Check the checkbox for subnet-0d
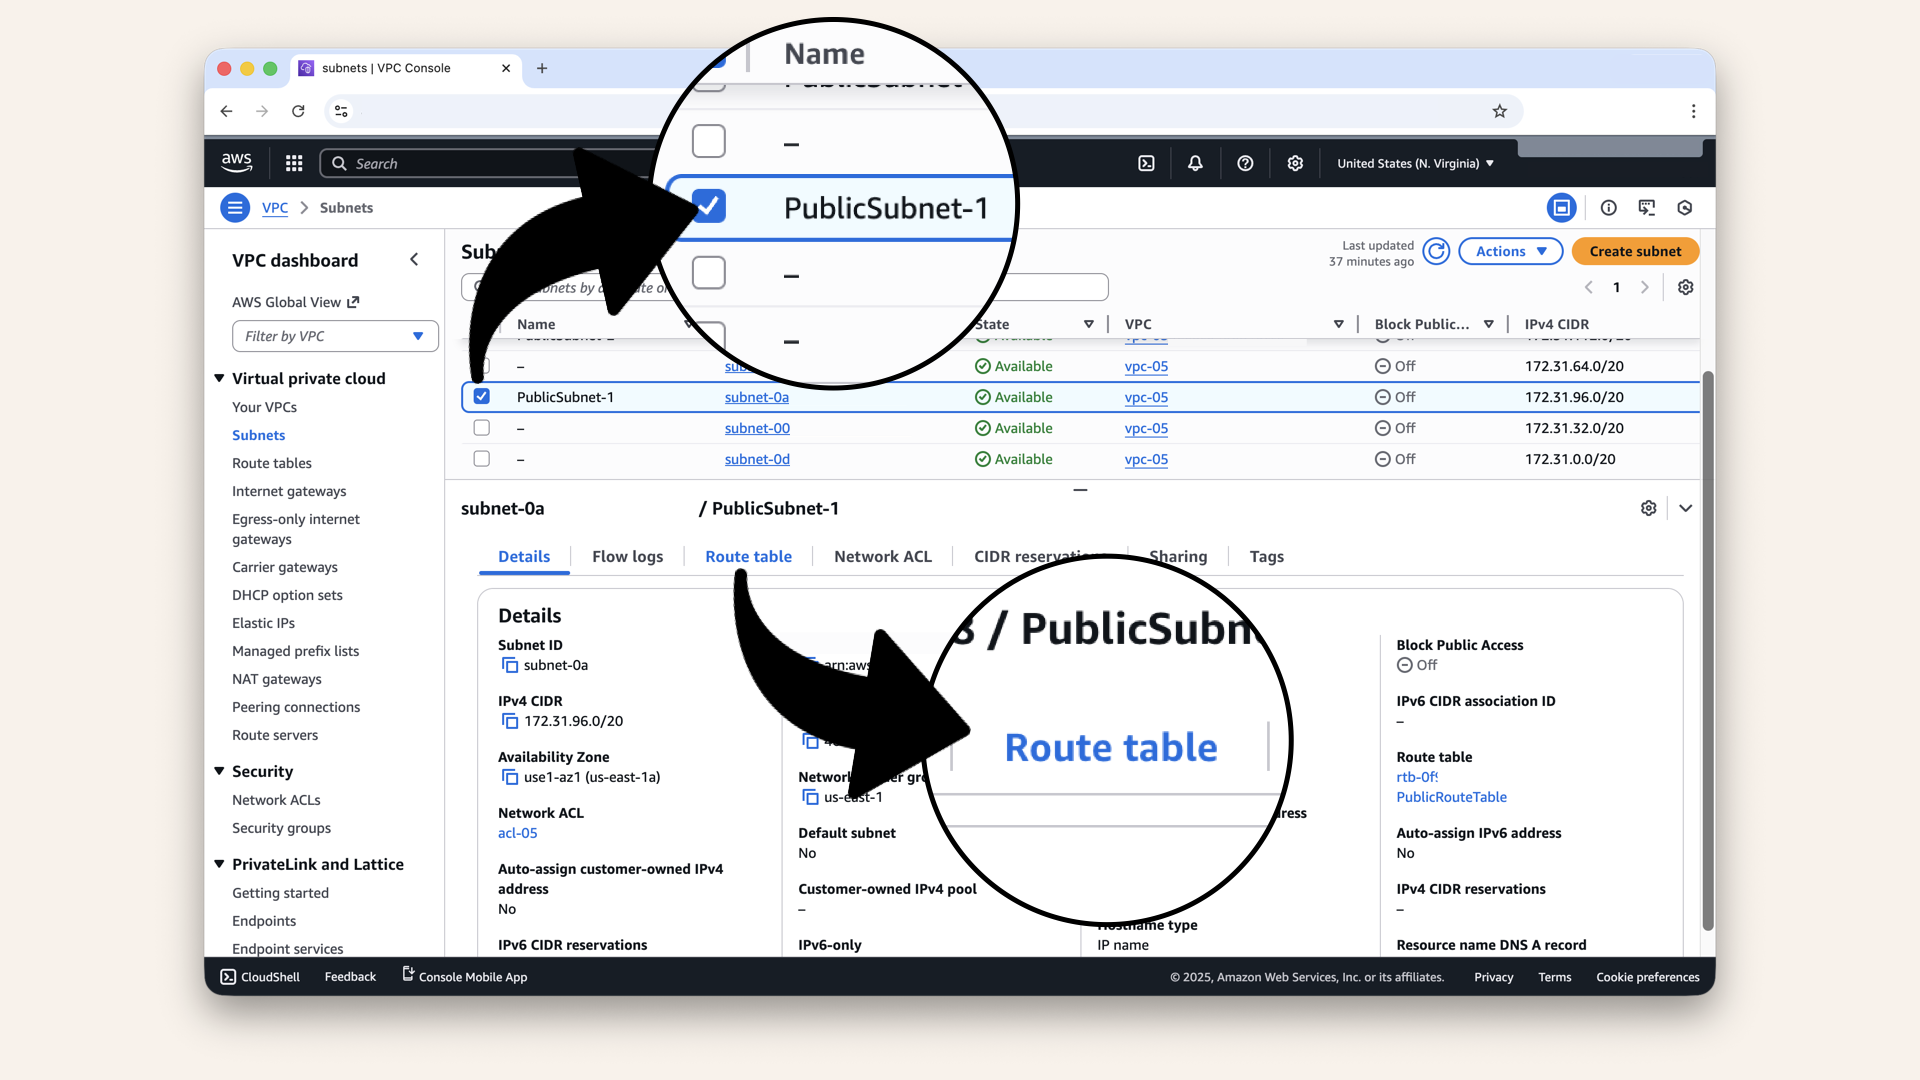1920x1080 pixels. coord(482,459)
